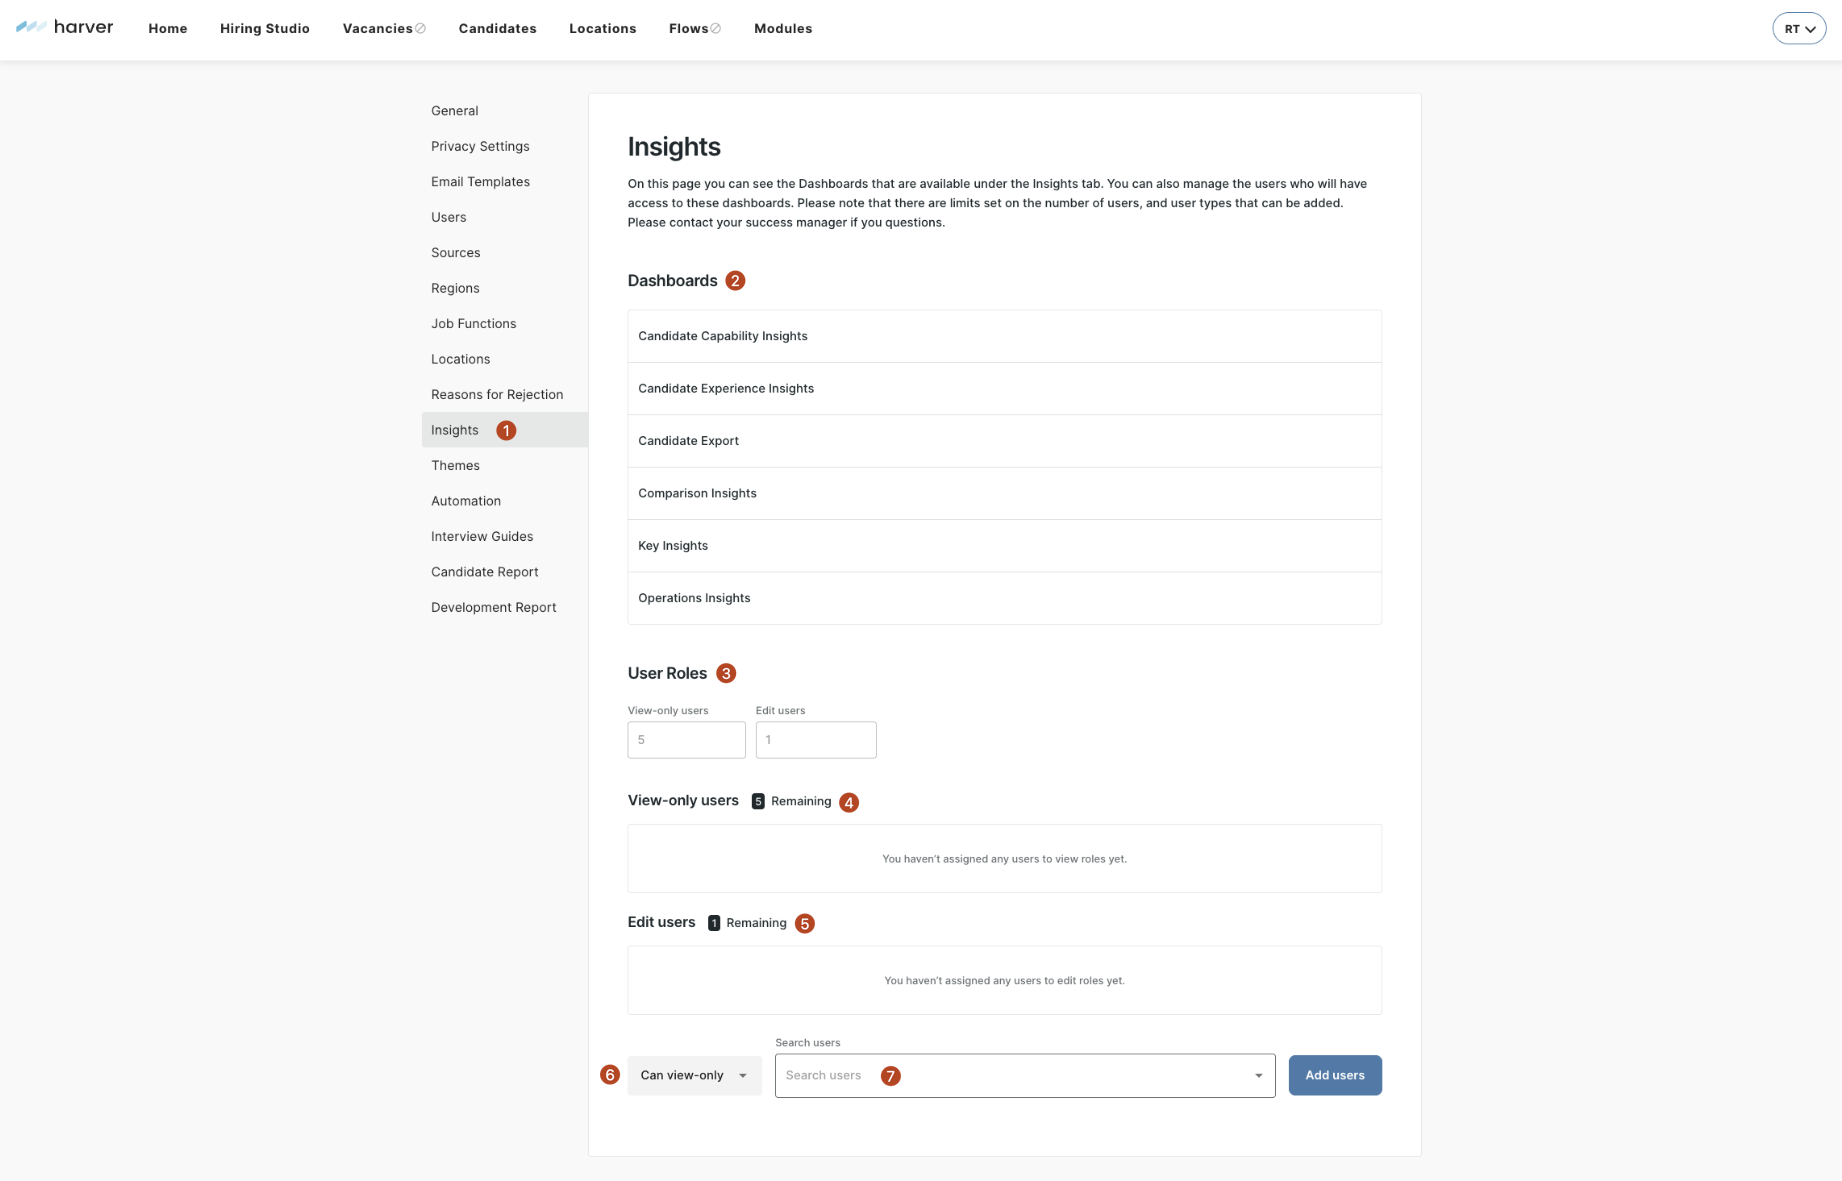Go to the Candidates tab

point(497,29)
